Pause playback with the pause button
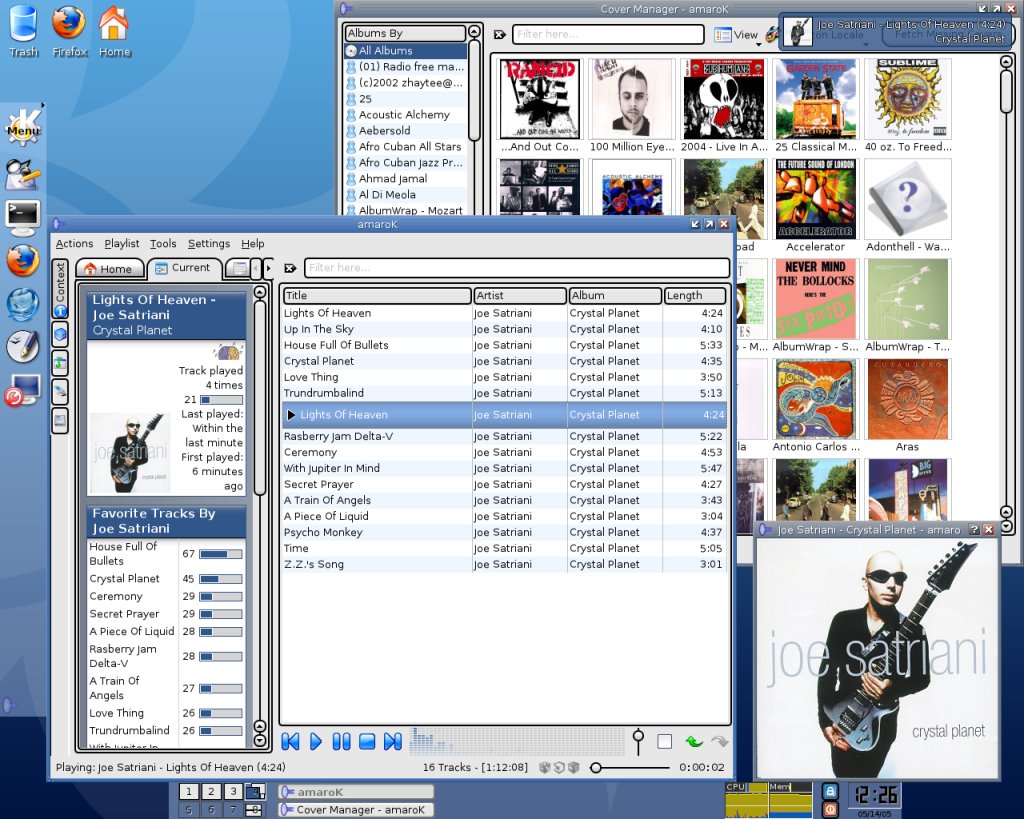The image size is (1024, 819). (341, 741)
